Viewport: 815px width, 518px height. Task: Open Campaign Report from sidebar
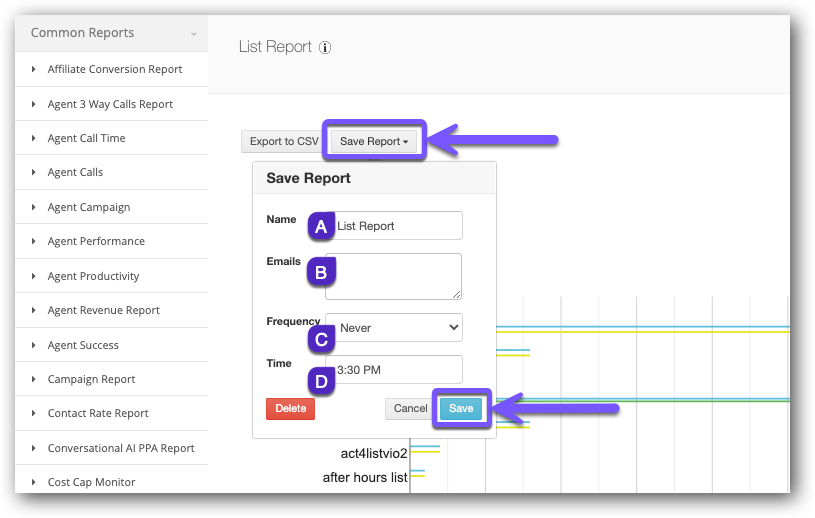click(91, 379)
